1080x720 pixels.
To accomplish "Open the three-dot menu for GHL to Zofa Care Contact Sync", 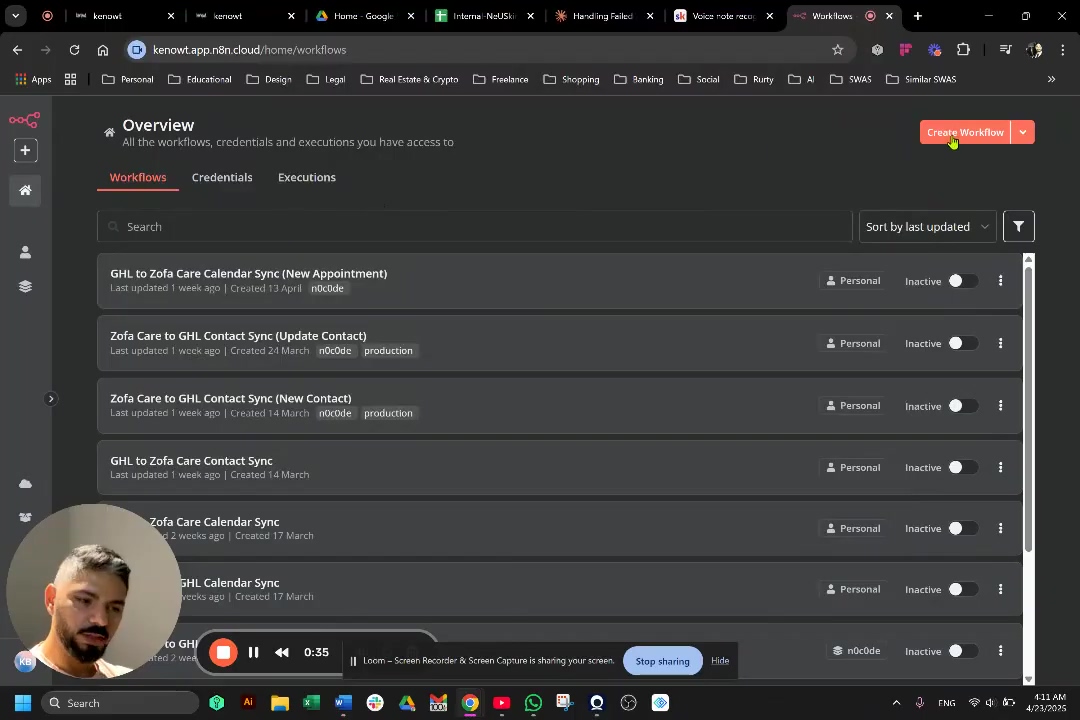I will pyautogui.click(x=1000, y=468).
